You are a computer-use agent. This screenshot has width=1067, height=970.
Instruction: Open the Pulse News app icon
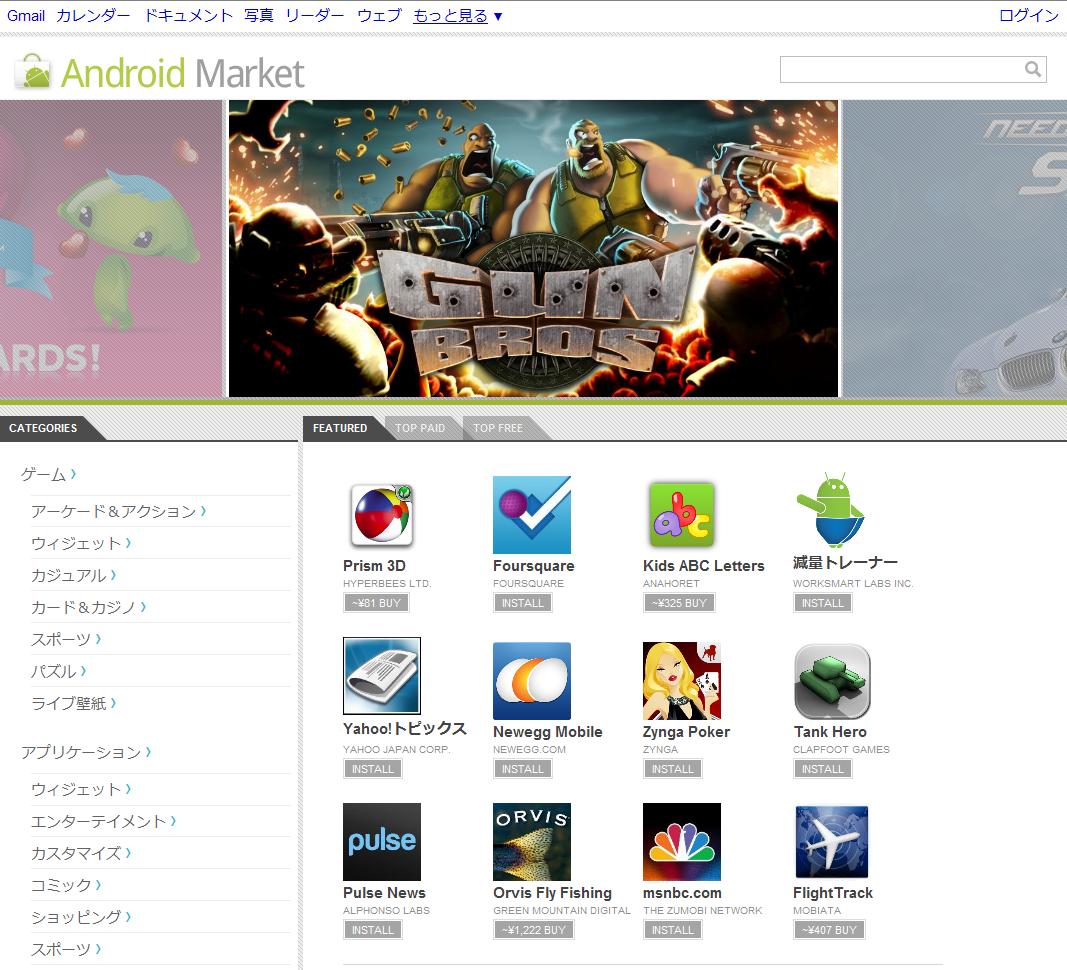[382, 842]
